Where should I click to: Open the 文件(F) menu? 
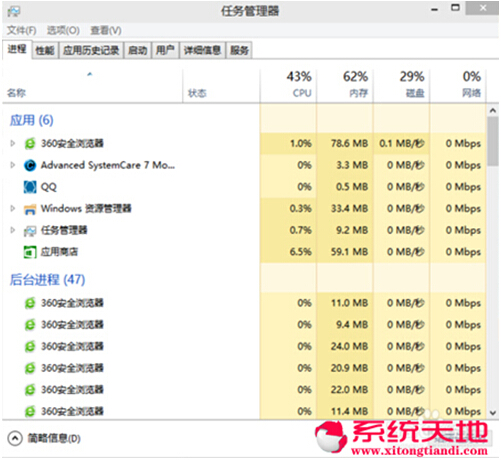[22, 31]
